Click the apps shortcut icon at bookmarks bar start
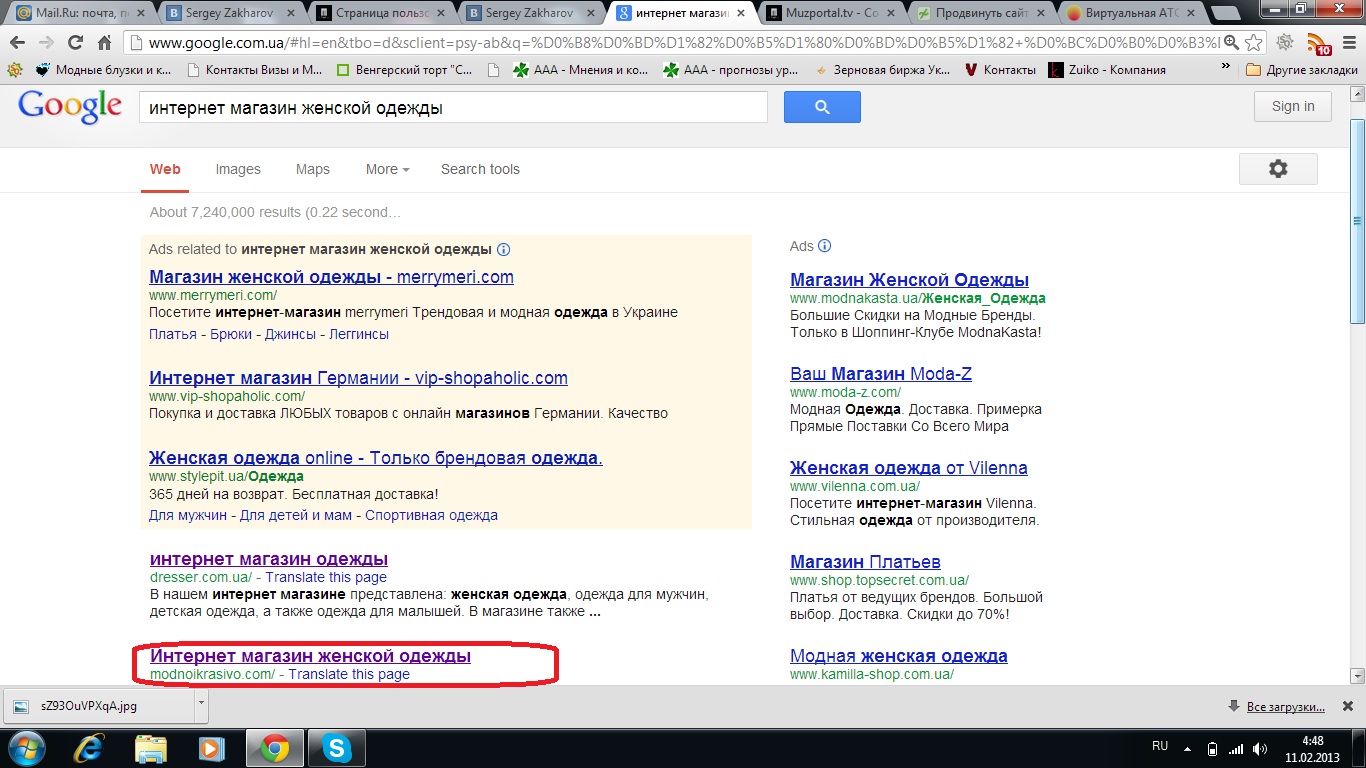The width and height of the screenshot is (1366, 768). (13, 70)
